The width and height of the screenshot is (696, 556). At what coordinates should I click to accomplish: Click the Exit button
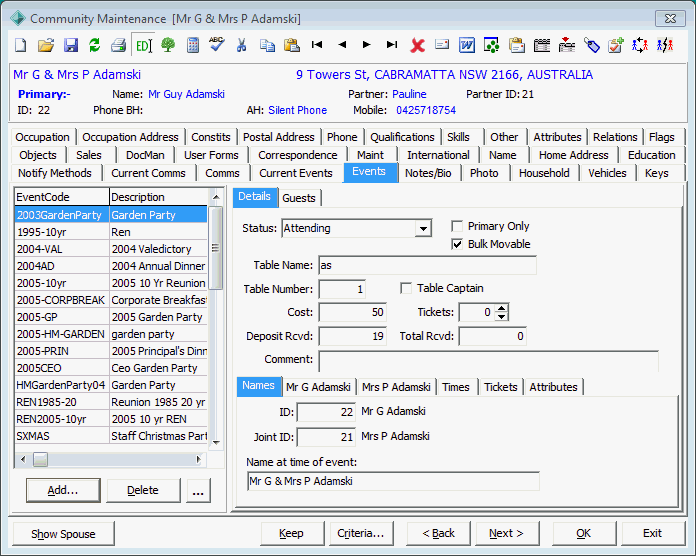coord(652,533)
